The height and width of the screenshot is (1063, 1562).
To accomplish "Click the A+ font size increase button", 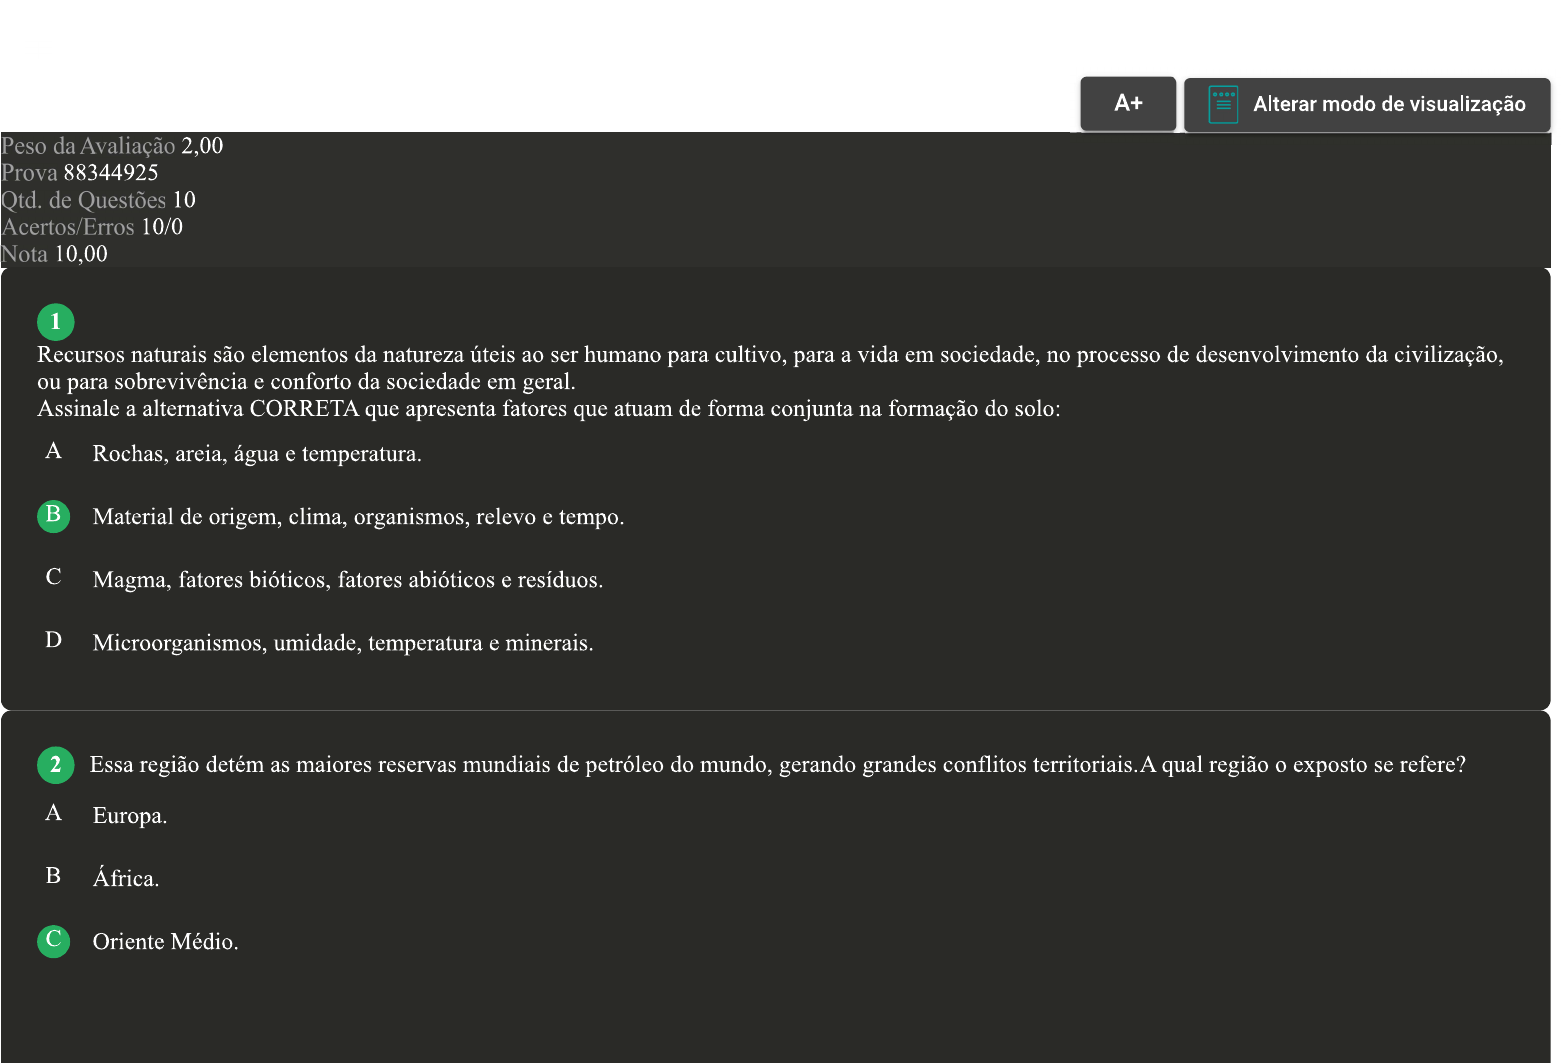I will coord(1127,103).
